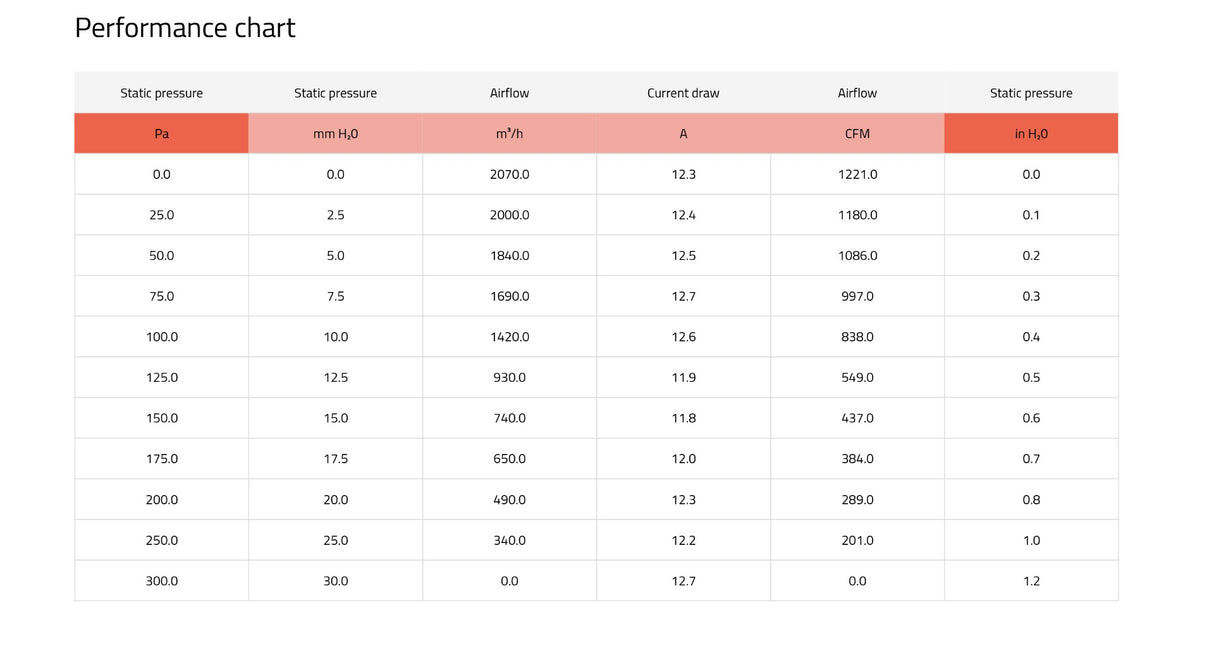Select the 740.0 airflow cell
This screenshot has width=1214, height=665.
[510, 418]
